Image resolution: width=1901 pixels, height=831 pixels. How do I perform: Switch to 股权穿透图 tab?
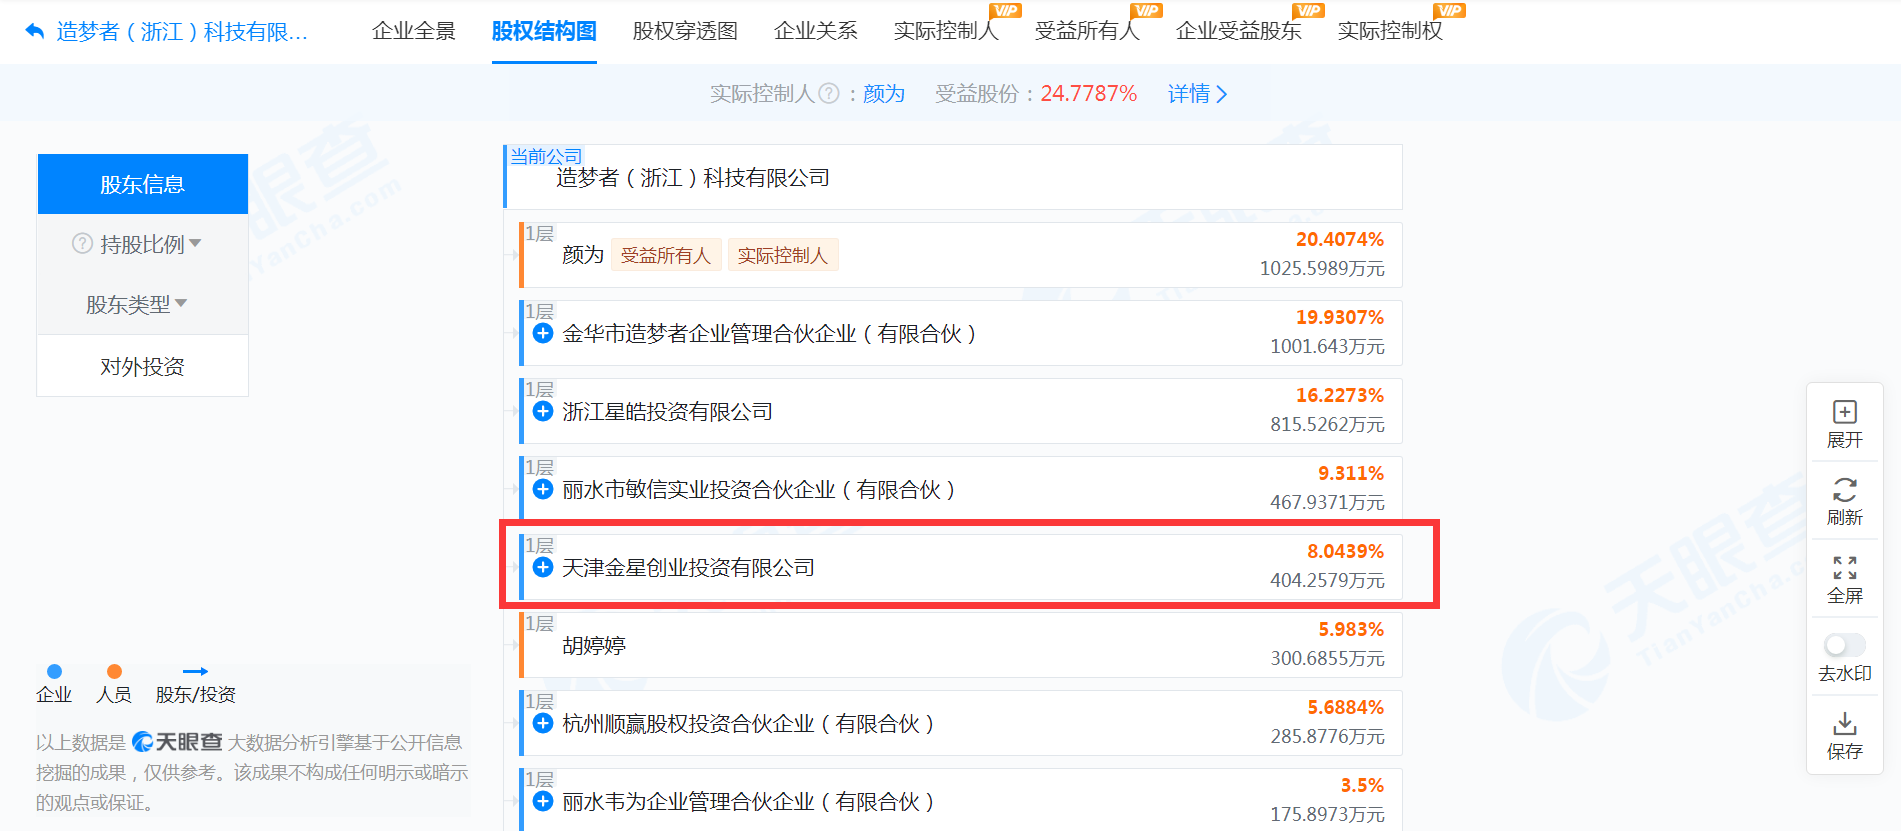point(685,31)
